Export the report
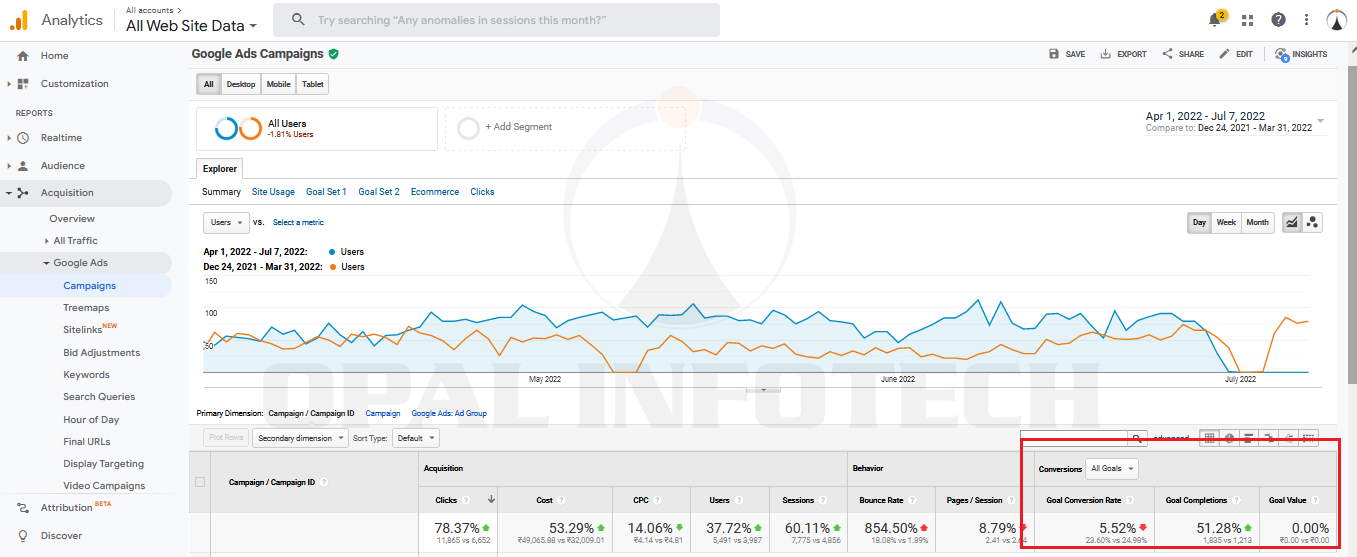 pos(1124,54)
